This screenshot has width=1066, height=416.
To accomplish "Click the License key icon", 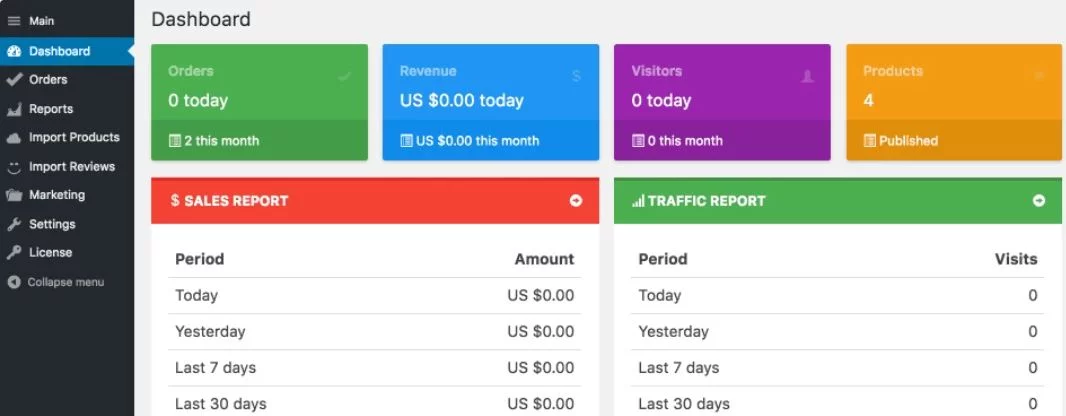I will click(14, 253).
